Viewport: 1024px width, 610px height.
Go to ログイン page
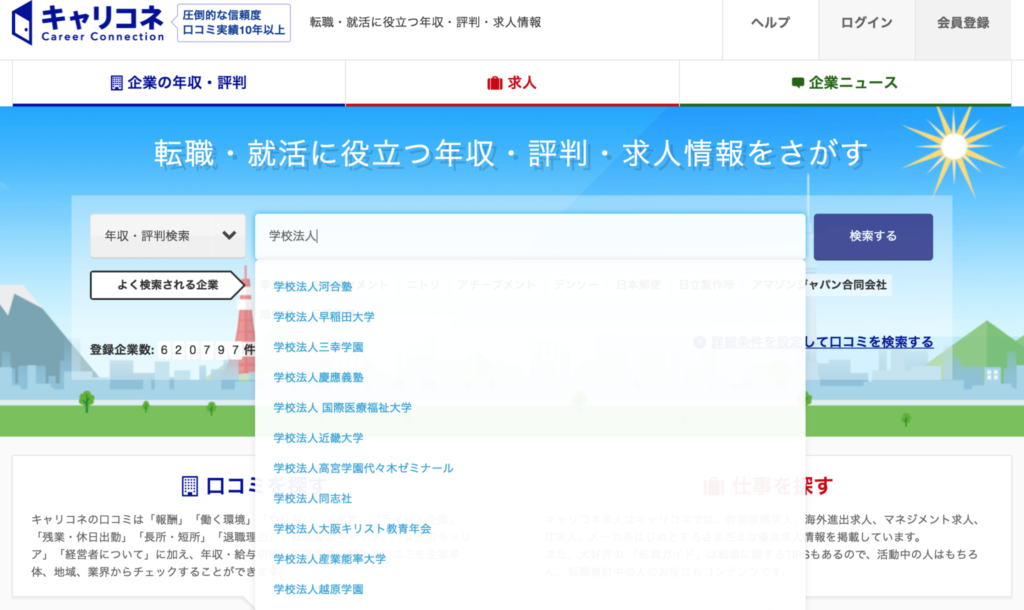pos(867,23)
